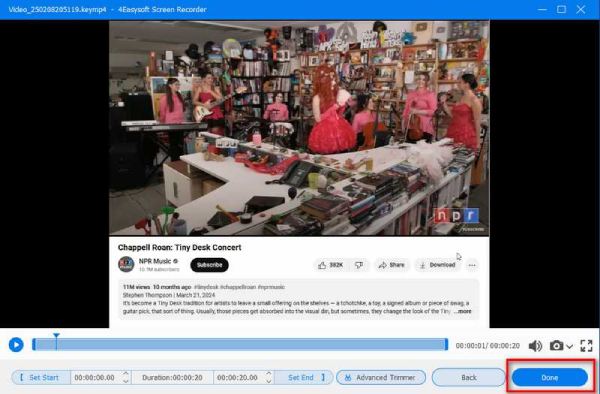
Task: Click the dislike thumbs-down icon in recording
Action: coord(359,265)
